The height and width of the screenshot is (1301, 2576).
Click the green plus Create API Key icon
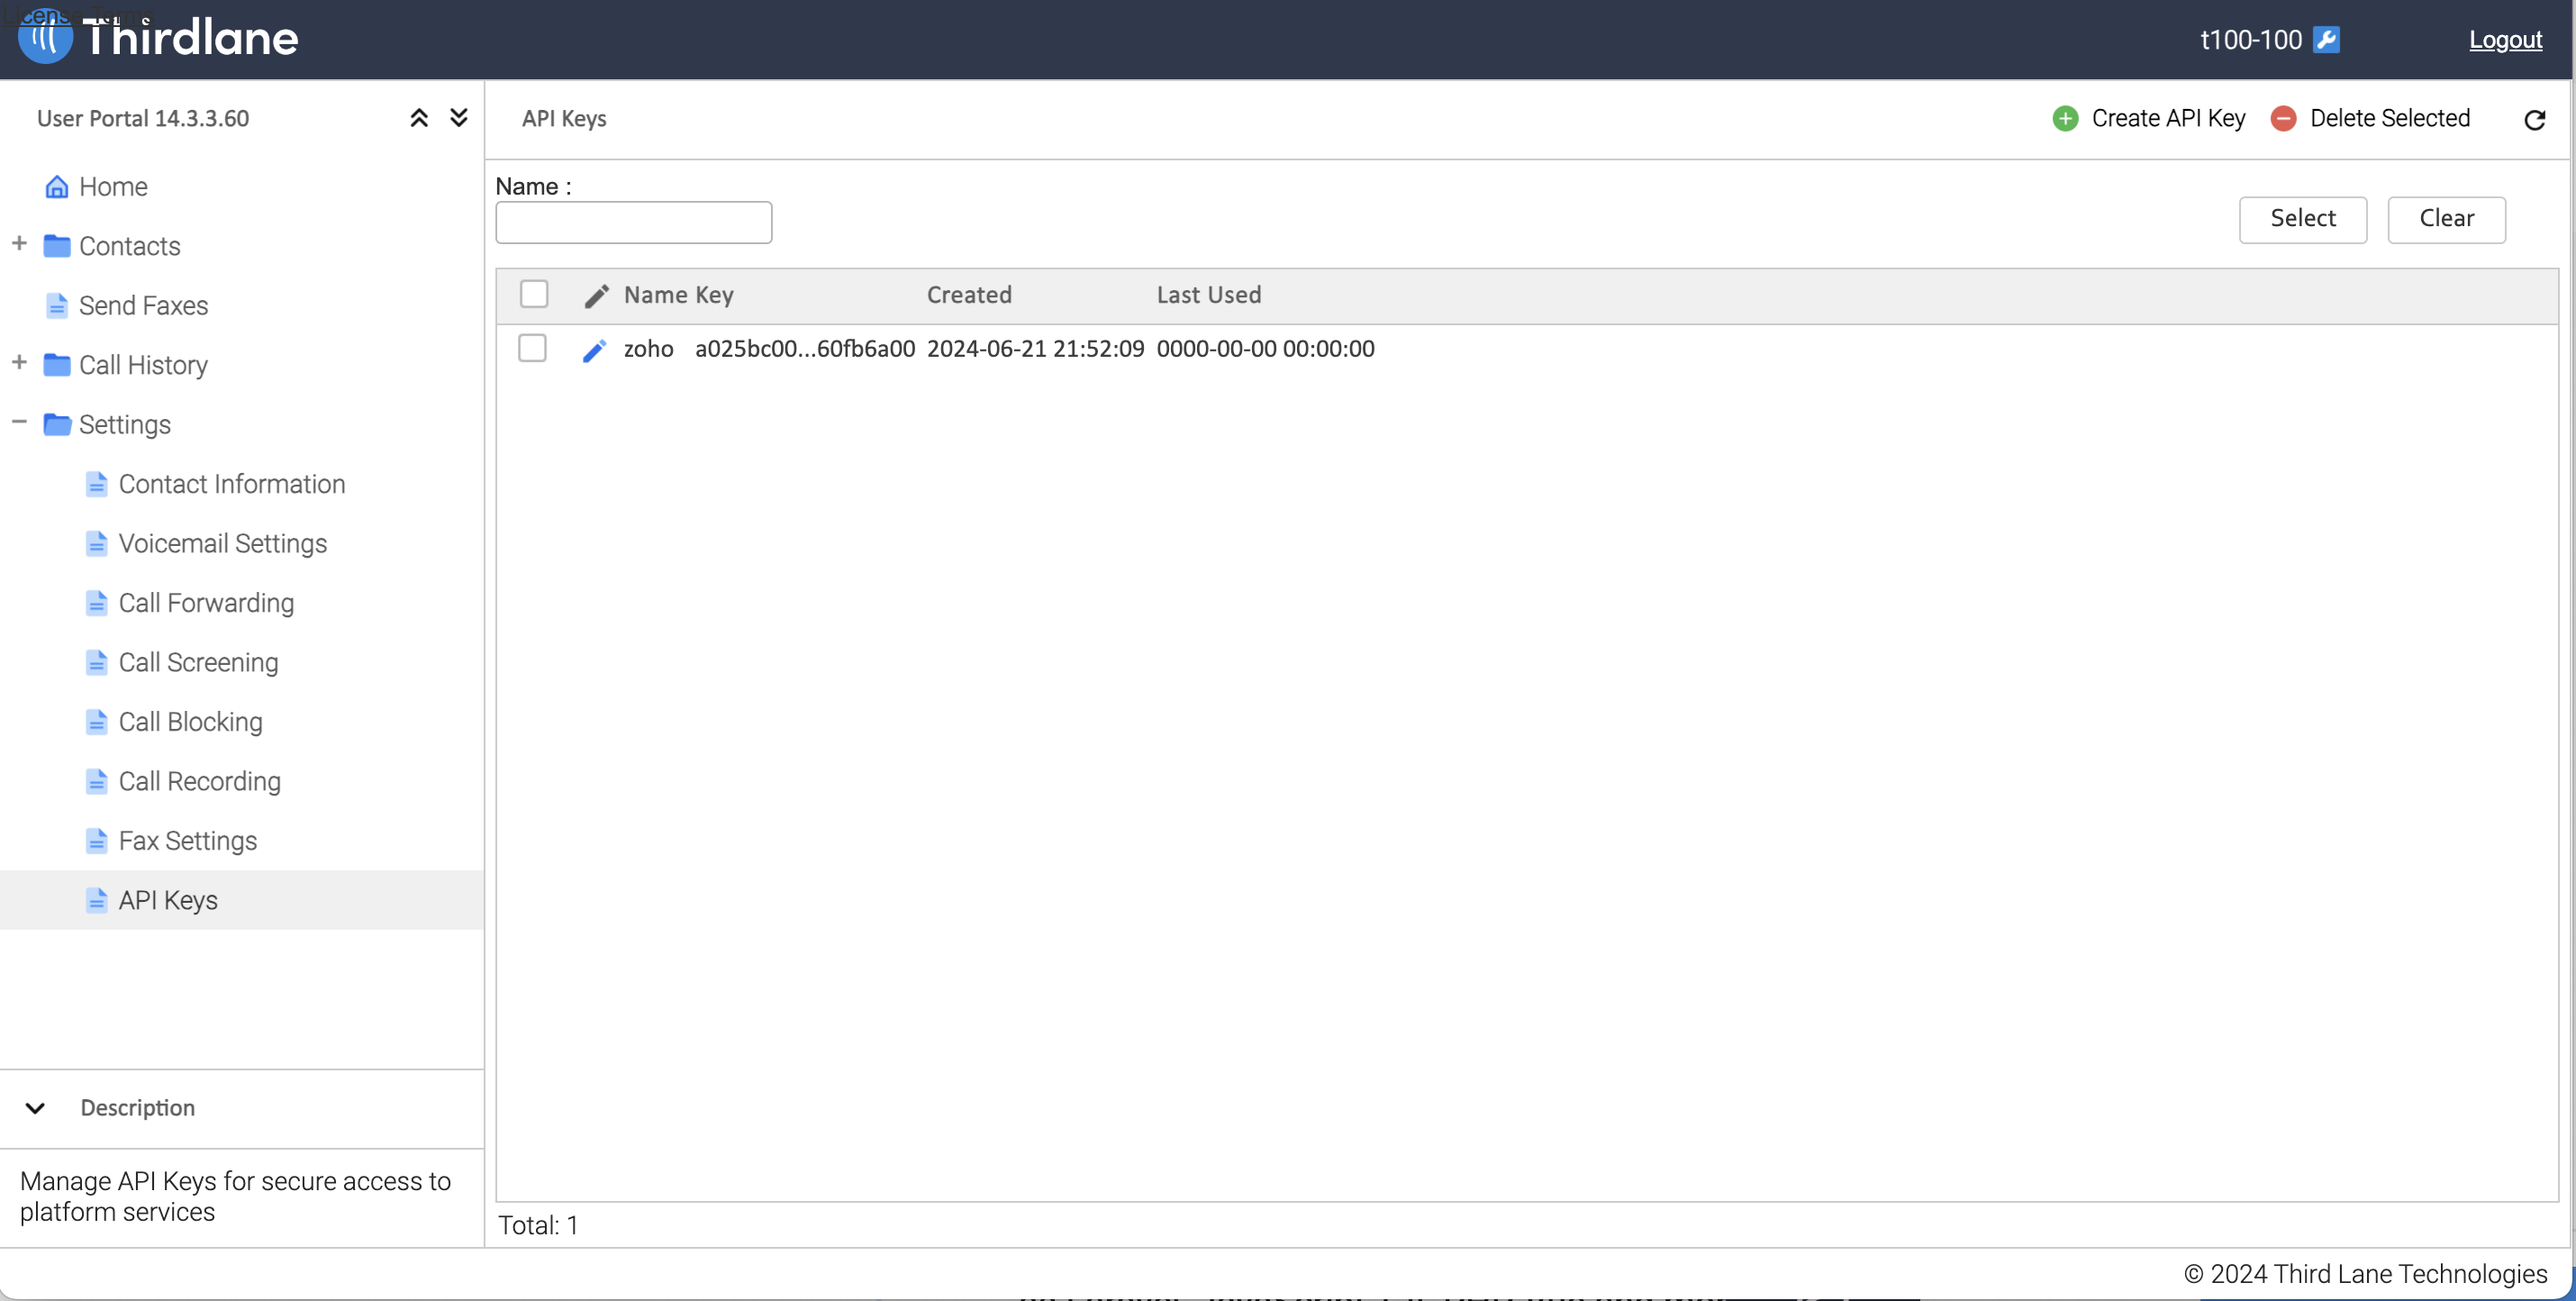coord(2064,119)
